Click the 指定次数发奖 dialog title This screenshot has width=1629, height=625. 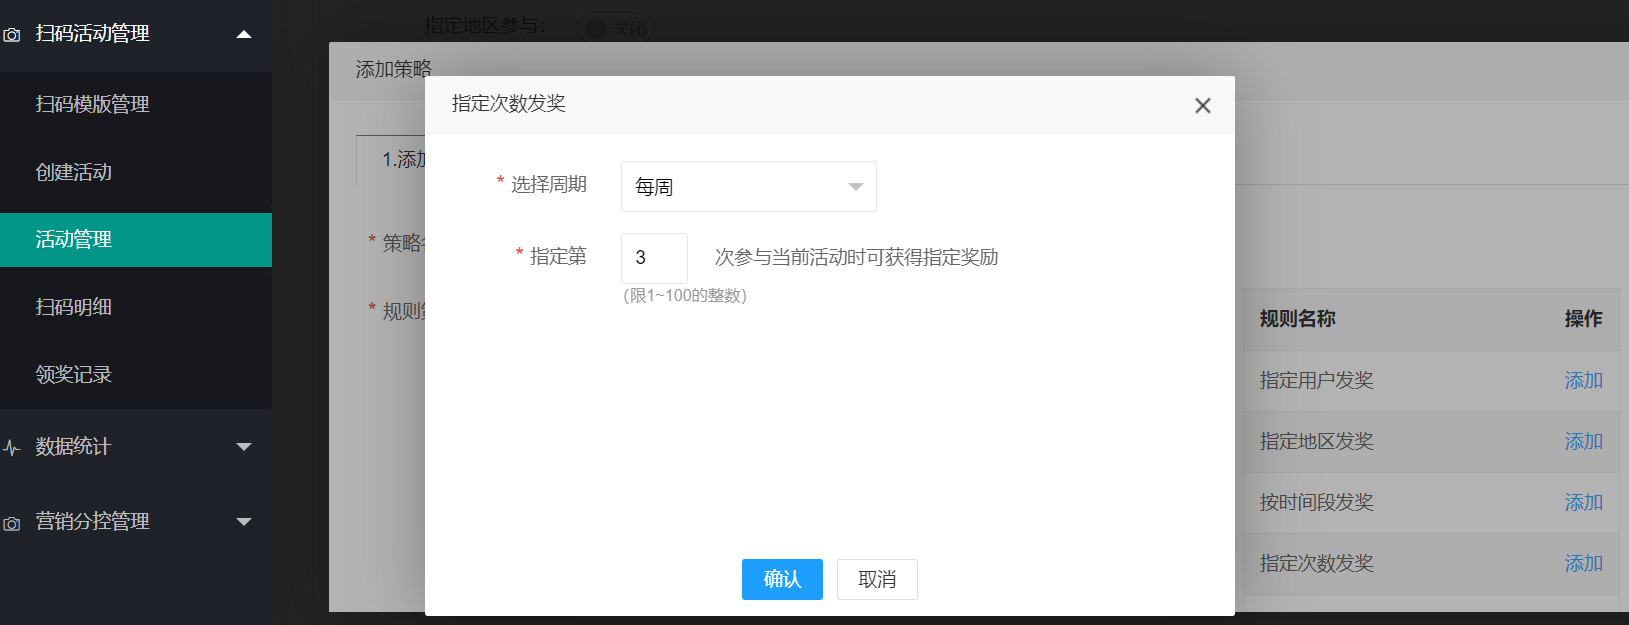pos(509,104)
